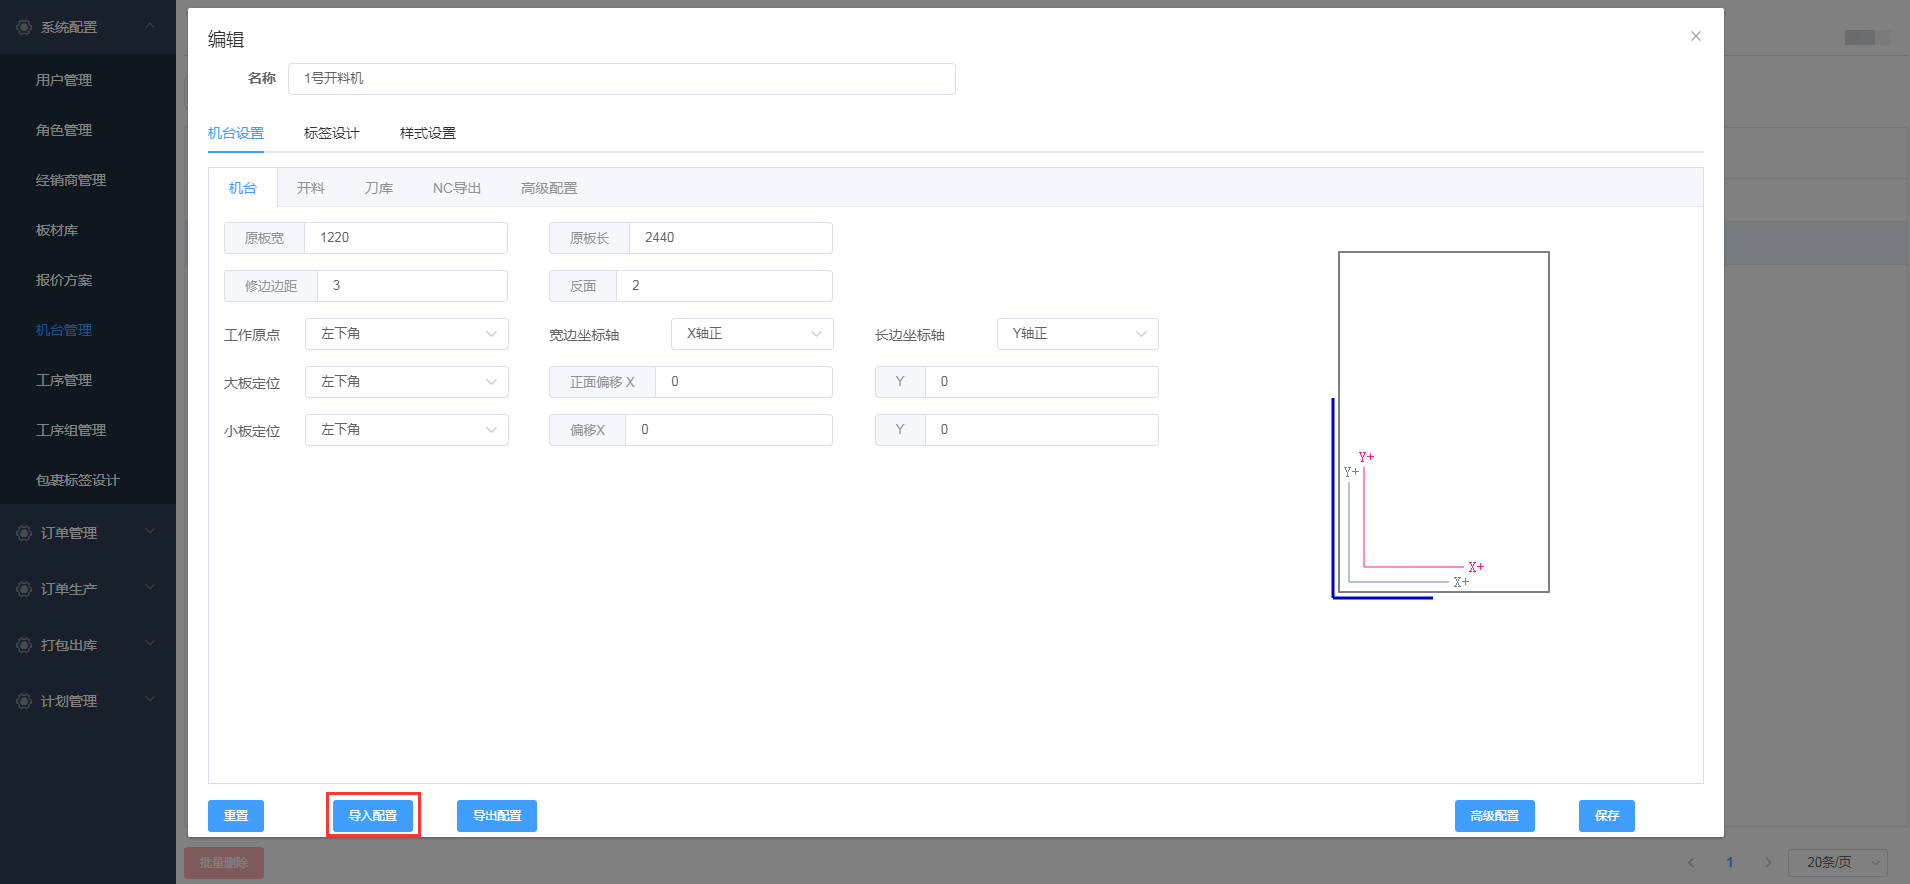
Task: Click the 保存 button
Action: [1606, 816]
